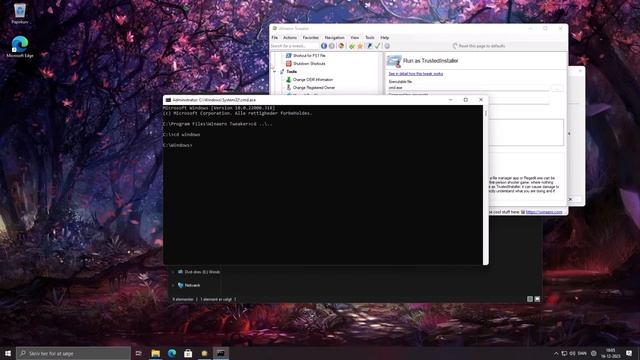Open 'See in detail how this tweak works' link

[416, 74]
